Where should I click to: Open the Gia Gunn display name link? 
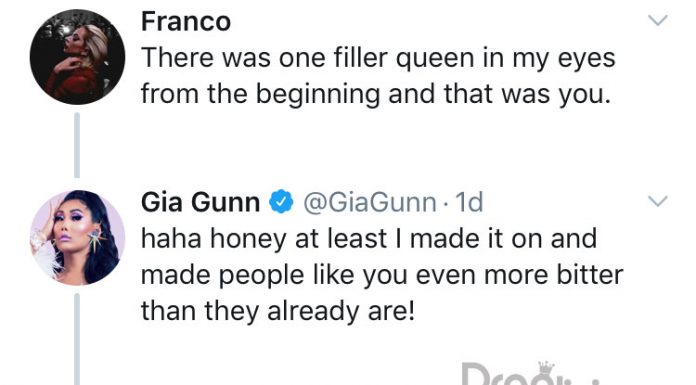[x=201, y=202]
